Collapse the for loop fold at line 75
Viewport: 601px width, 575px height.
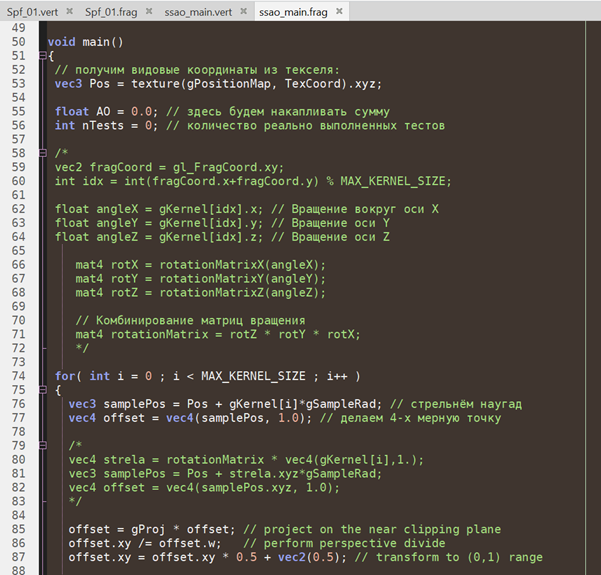click(42, 390)
